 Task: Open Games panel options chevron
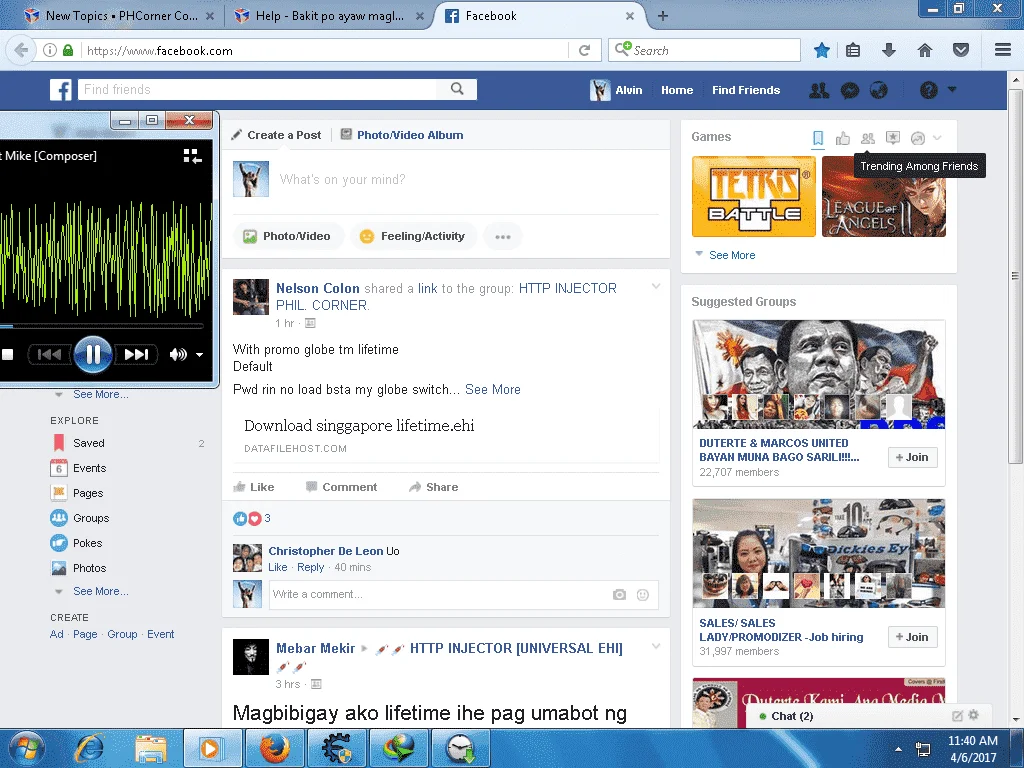tap(937, 138)
